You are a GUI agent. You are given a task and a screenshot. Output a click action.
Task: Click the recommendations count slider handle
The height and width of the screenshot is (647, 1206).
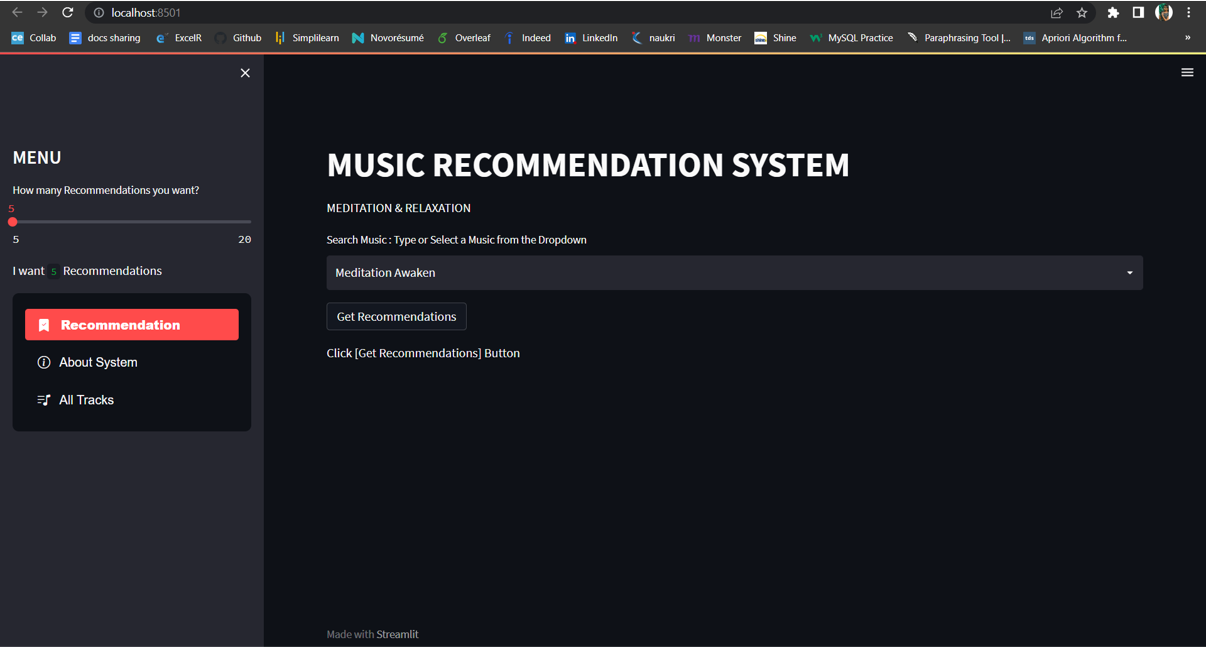[x=13, y=221]
